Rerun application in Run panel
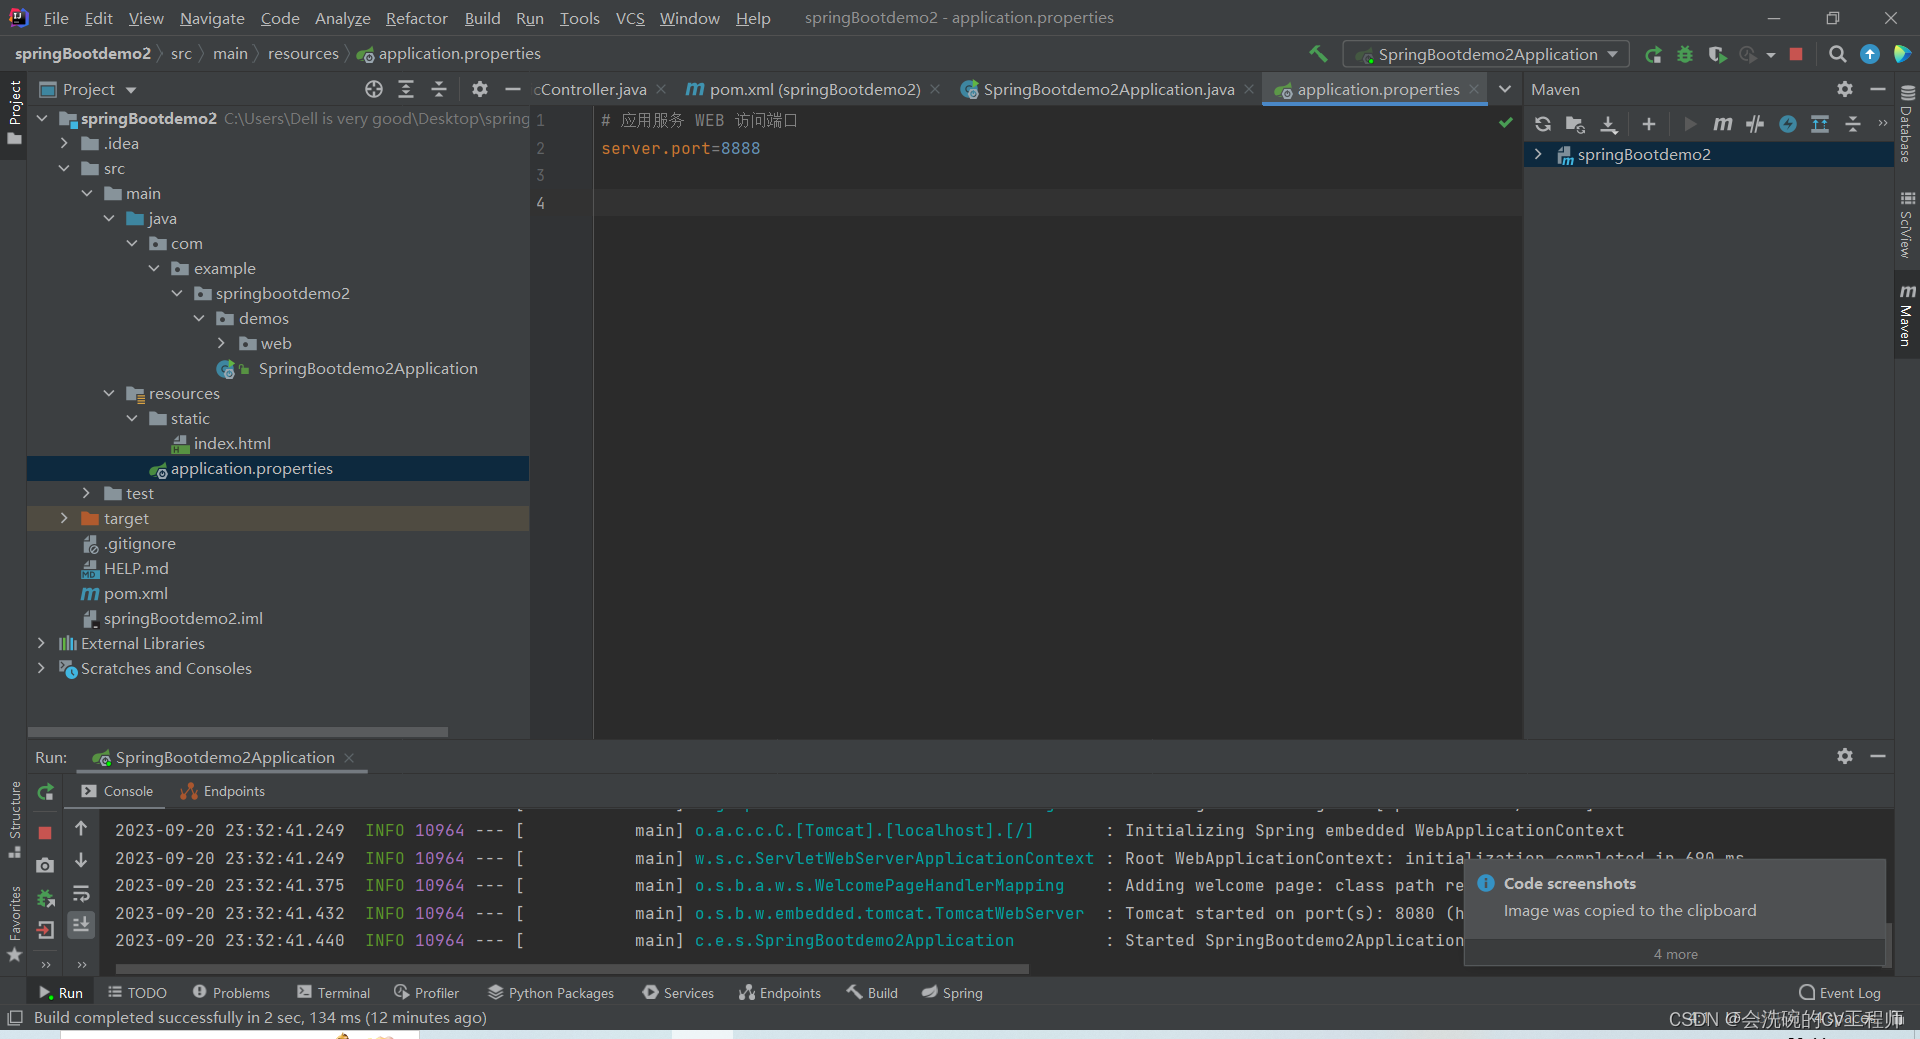Screen dimensions: 1920x1039 46,792
